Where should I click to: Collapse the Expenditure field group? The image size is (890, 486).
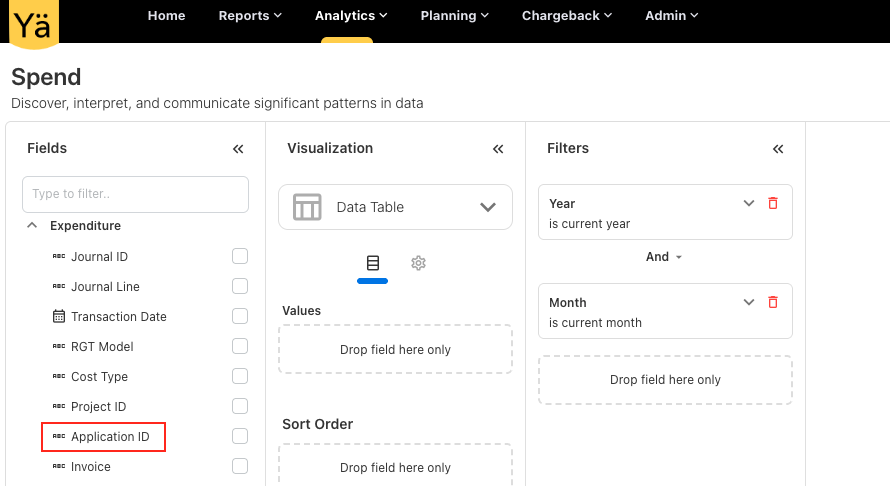32,226
